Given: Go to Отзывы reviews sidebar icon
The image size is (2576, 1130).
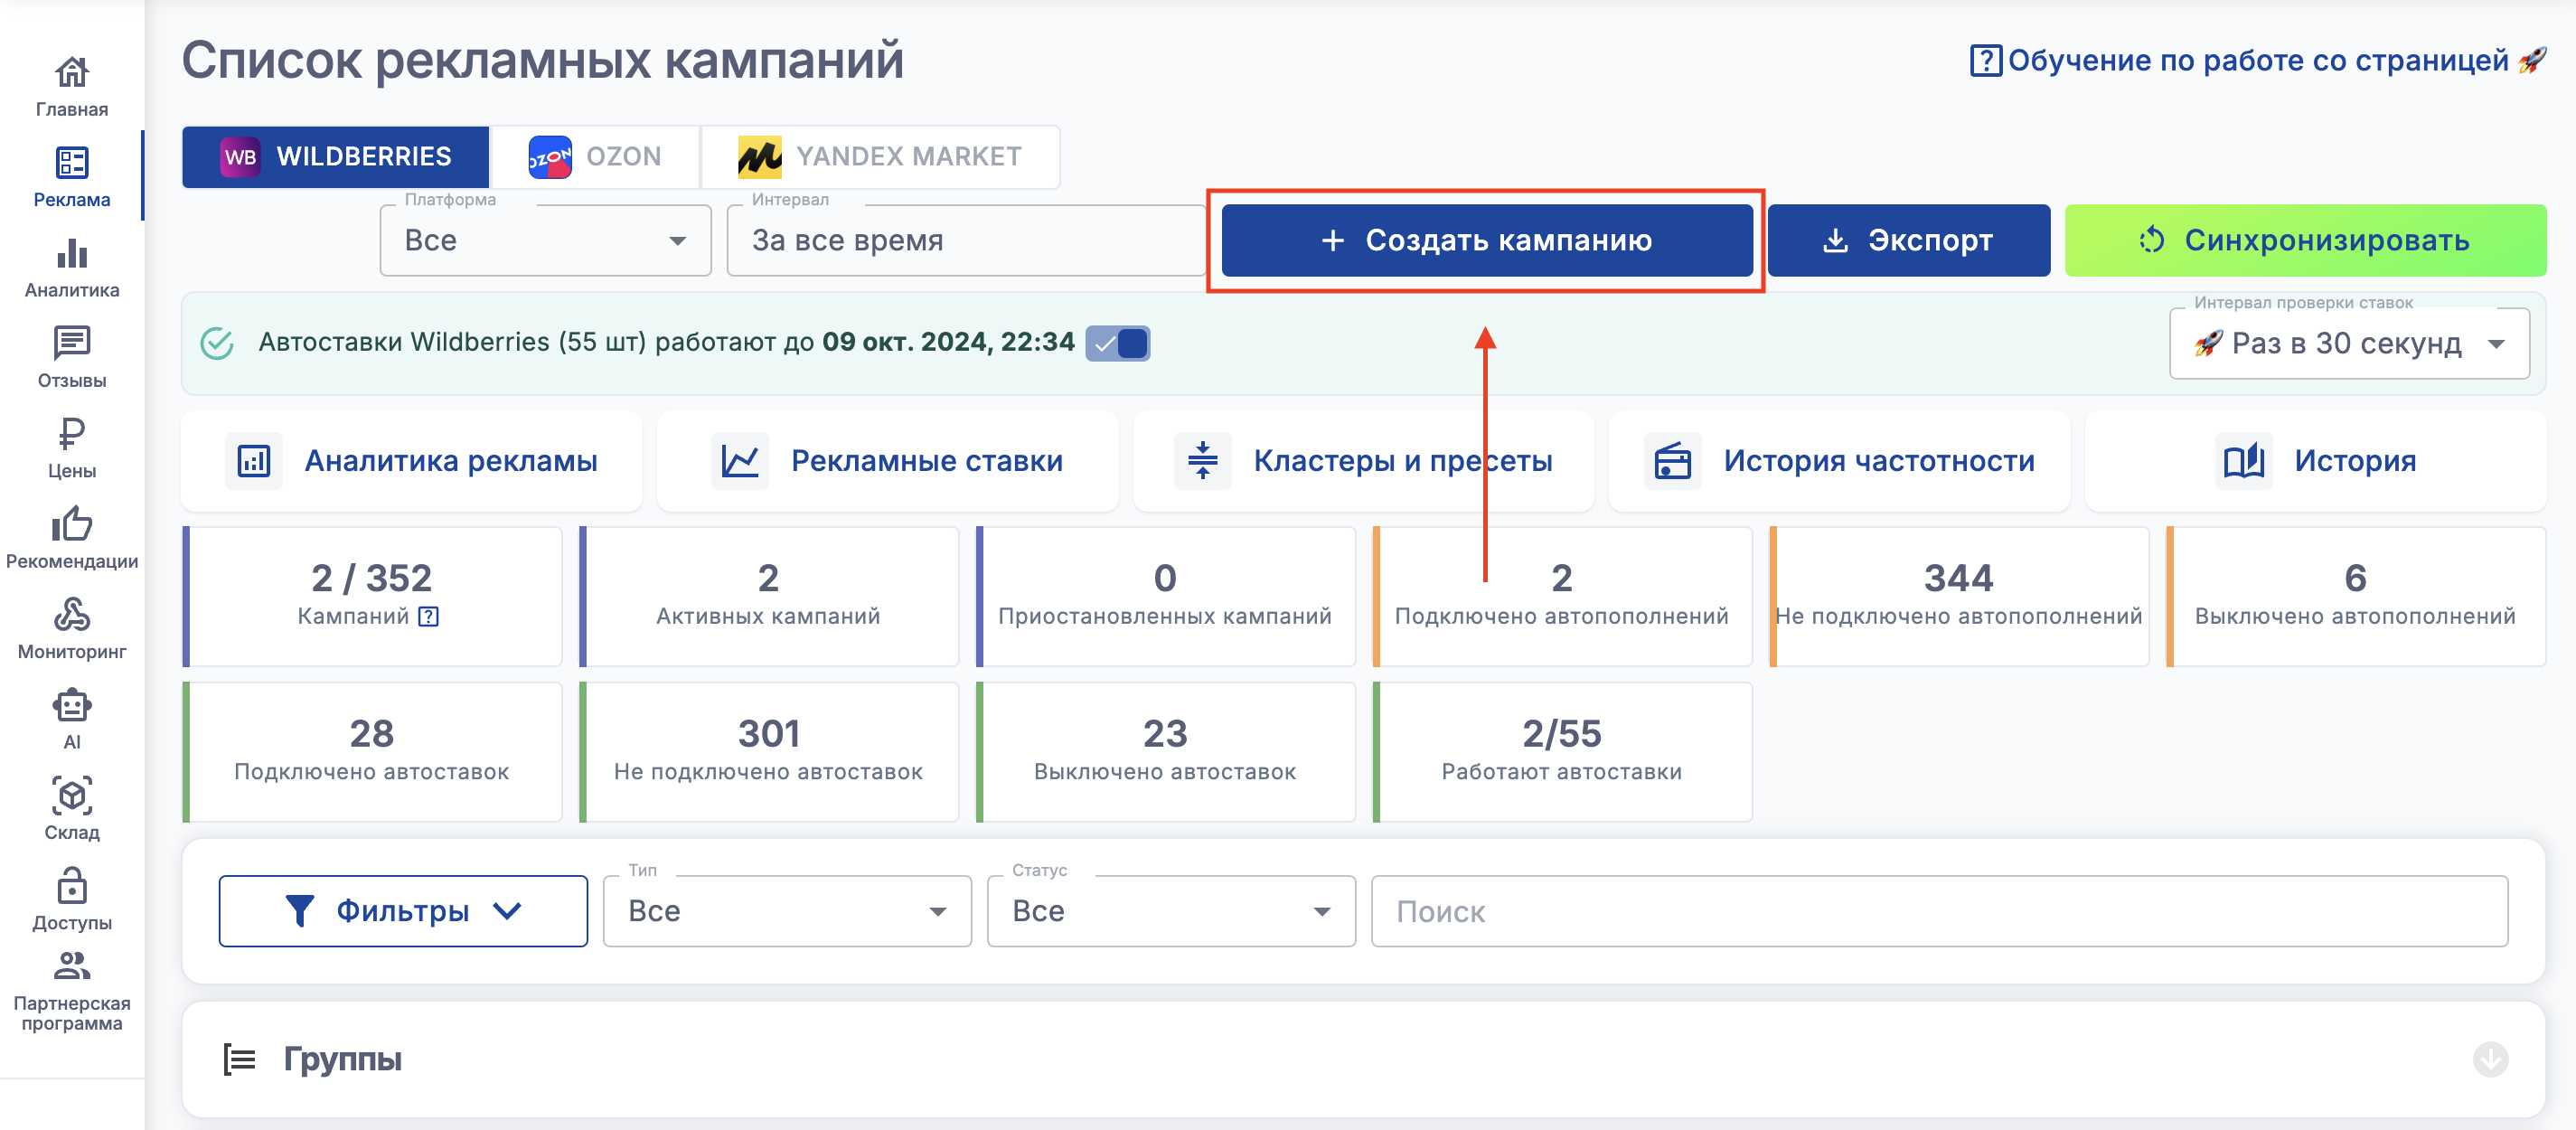Looking at the screenshot, I should [x=72, y=344].
